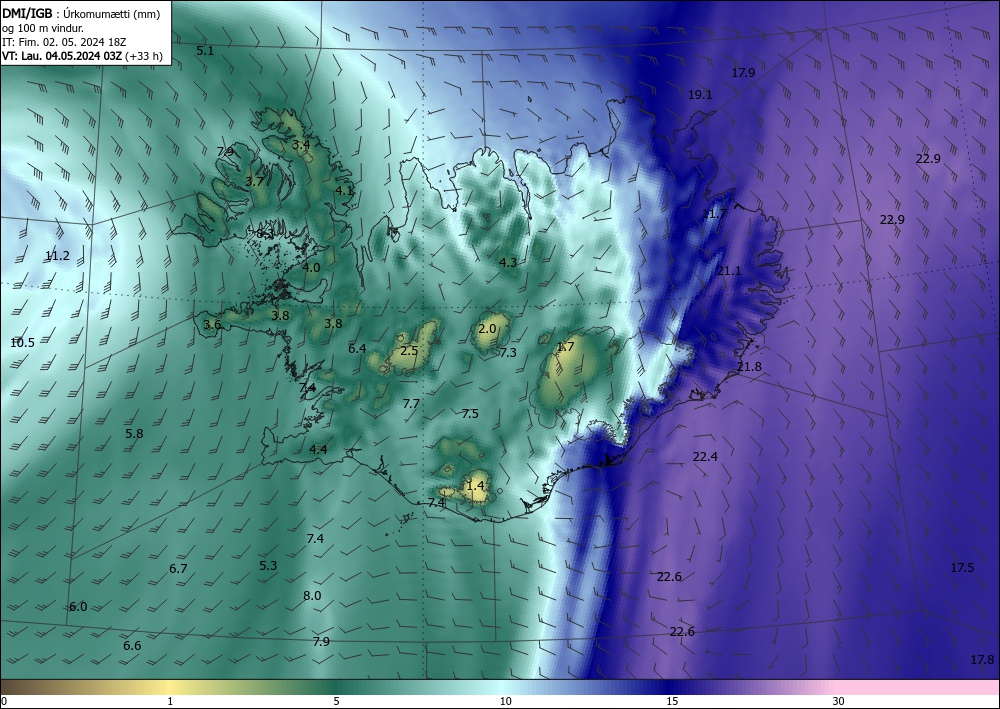Click the 3.7 precipitation value
Viewport: 1000px width, 709px height.
click(254, 182)
